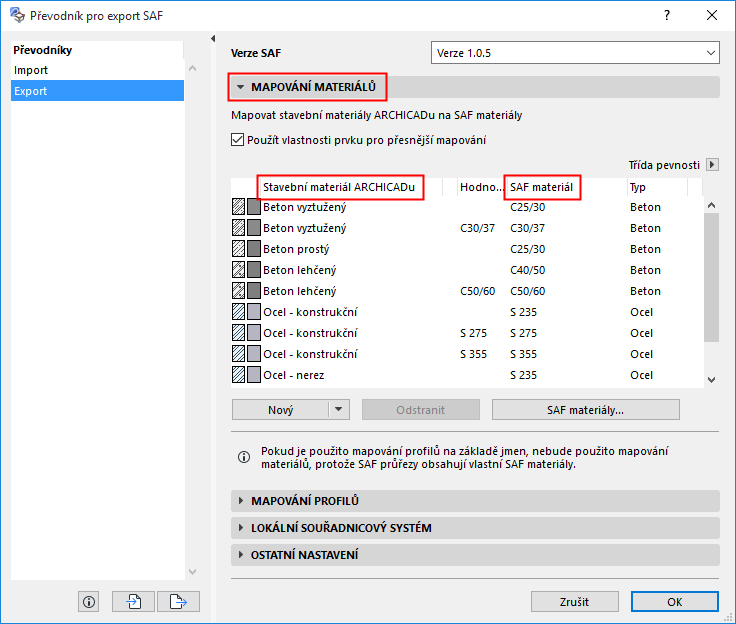Click the C50/60 value in Hodno column
The width and height of the screenshot is (736, 624).
point(477,291)
